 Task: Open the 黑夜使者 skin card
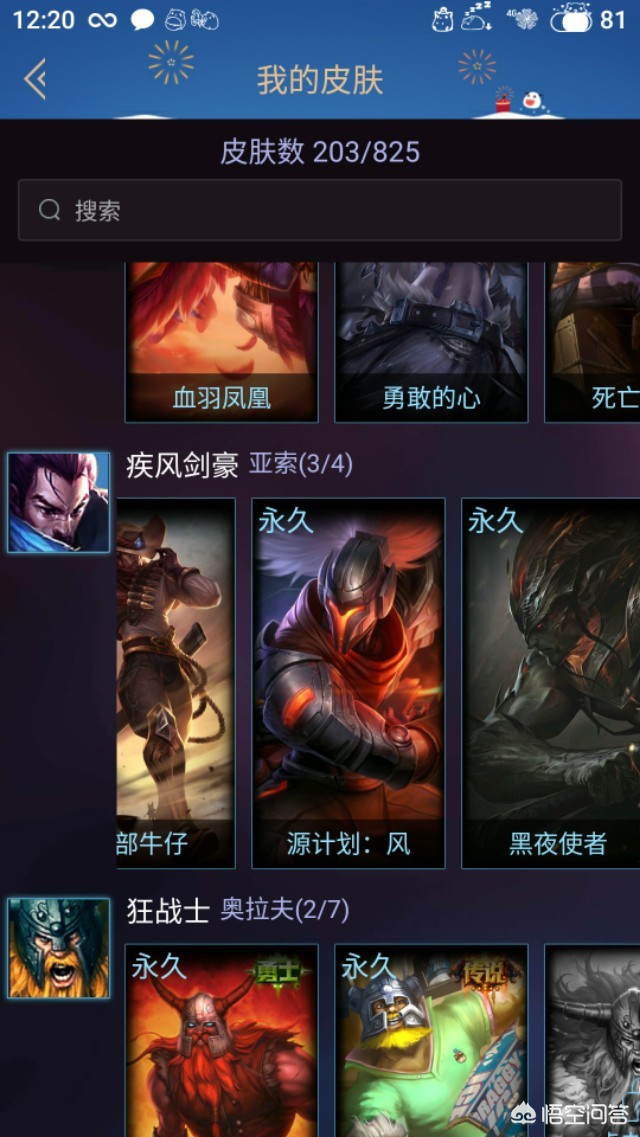point(551,682)
